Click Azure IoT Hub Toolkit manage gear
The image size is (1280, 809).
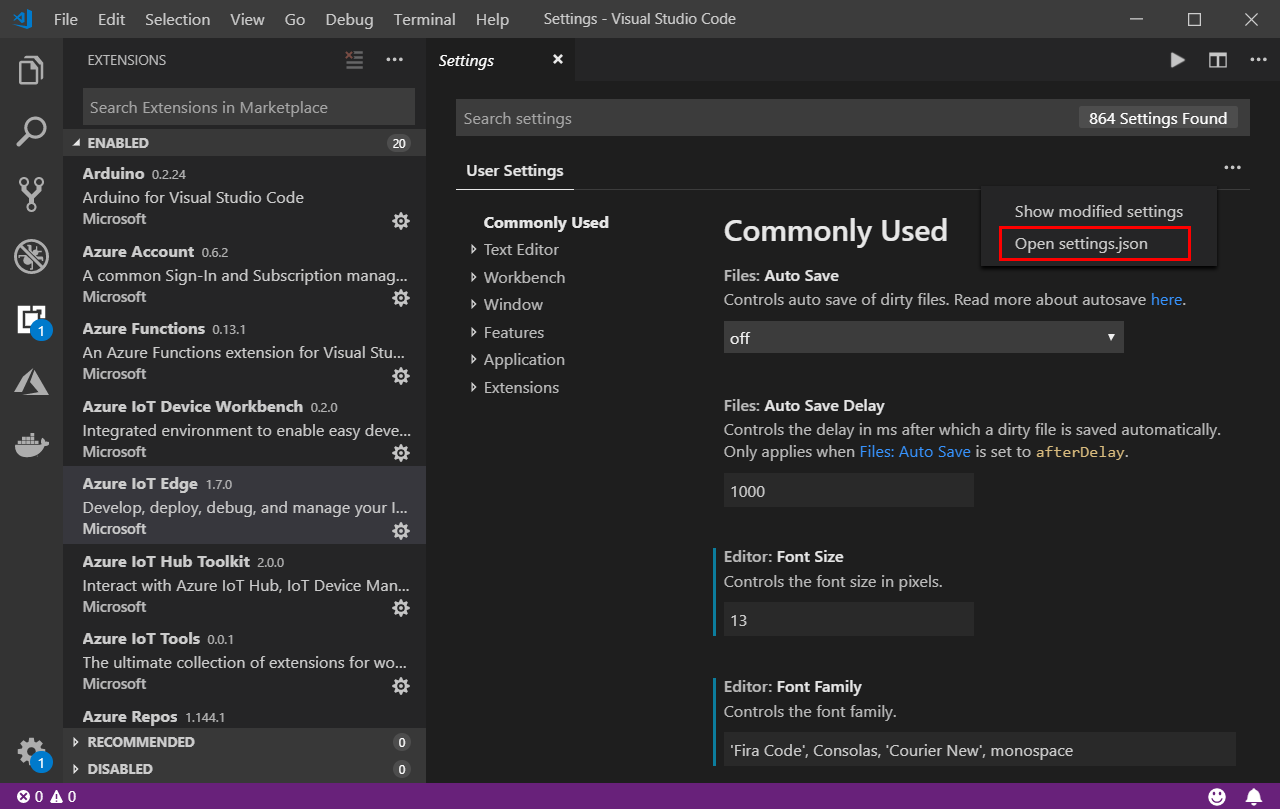401,608
